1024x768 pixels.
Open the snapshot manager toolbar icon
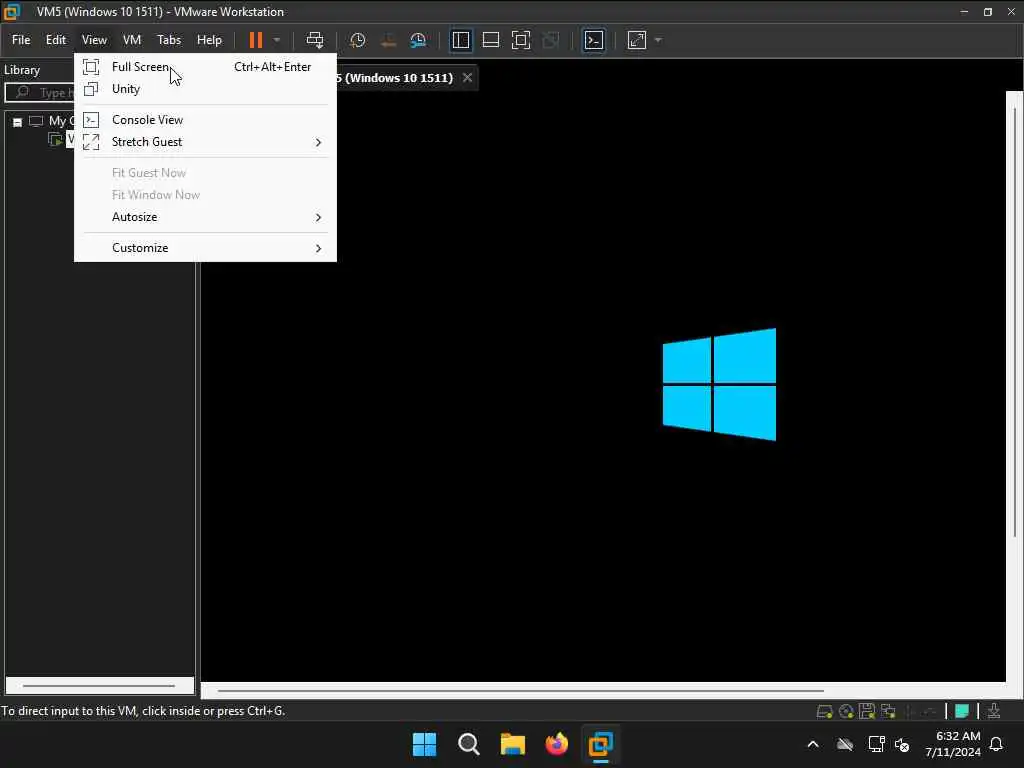pyautogui.click(x=418, y=40)
